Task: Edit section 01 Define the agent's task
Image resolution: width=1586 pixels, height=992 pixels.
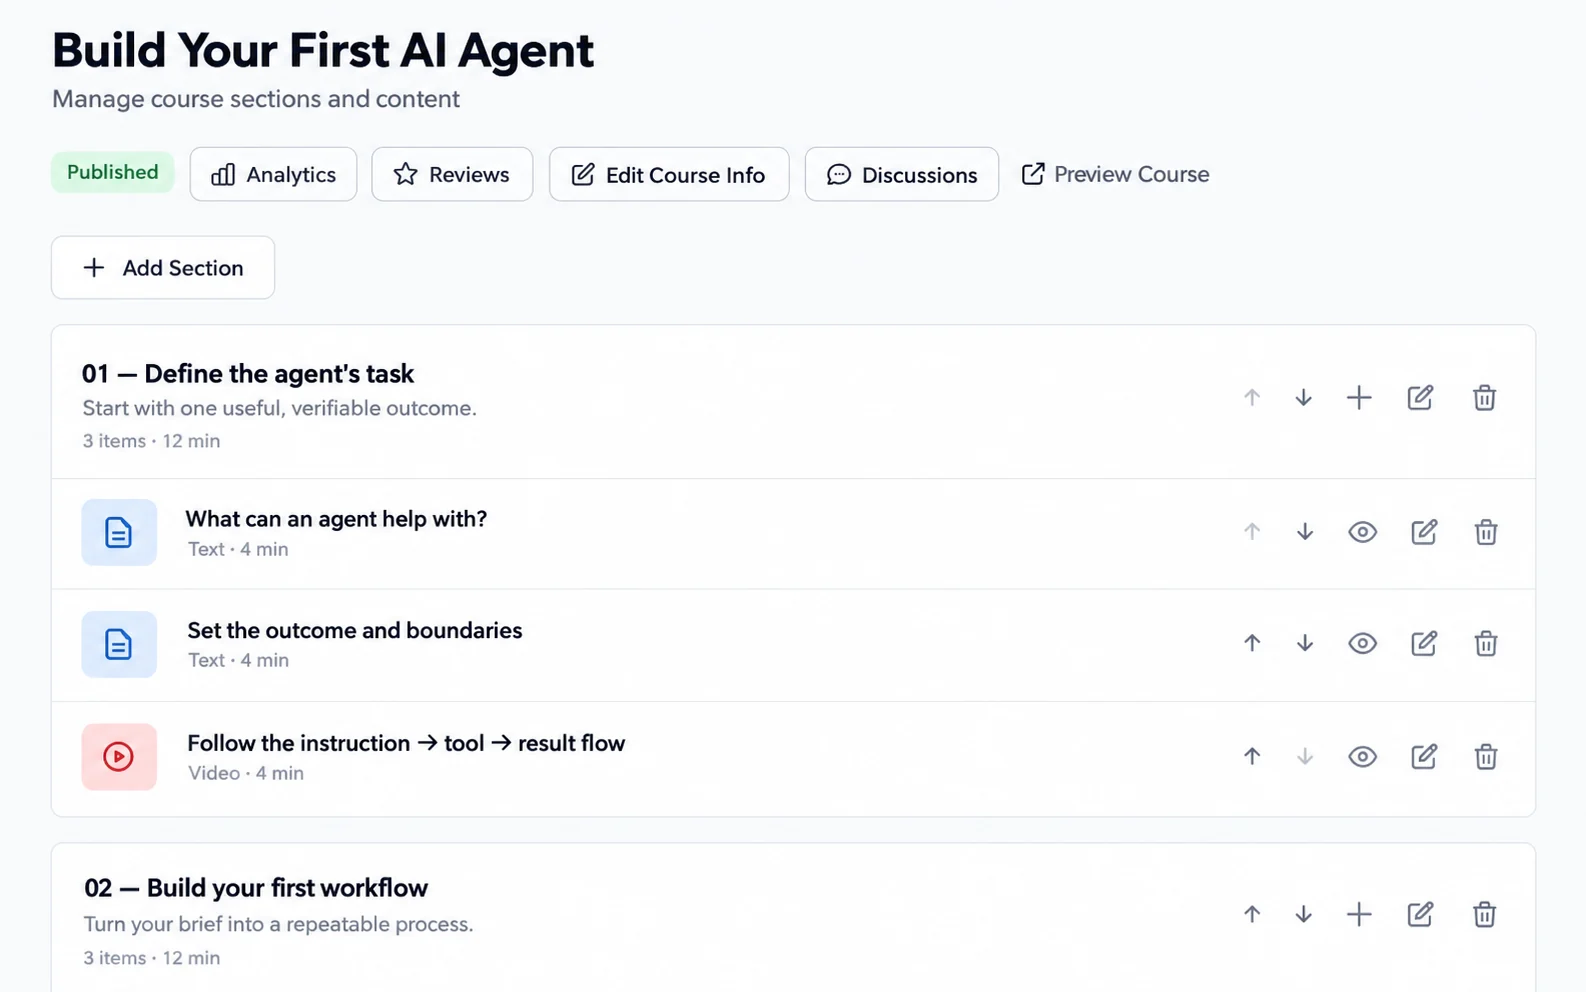Action: click(1420, 398)
